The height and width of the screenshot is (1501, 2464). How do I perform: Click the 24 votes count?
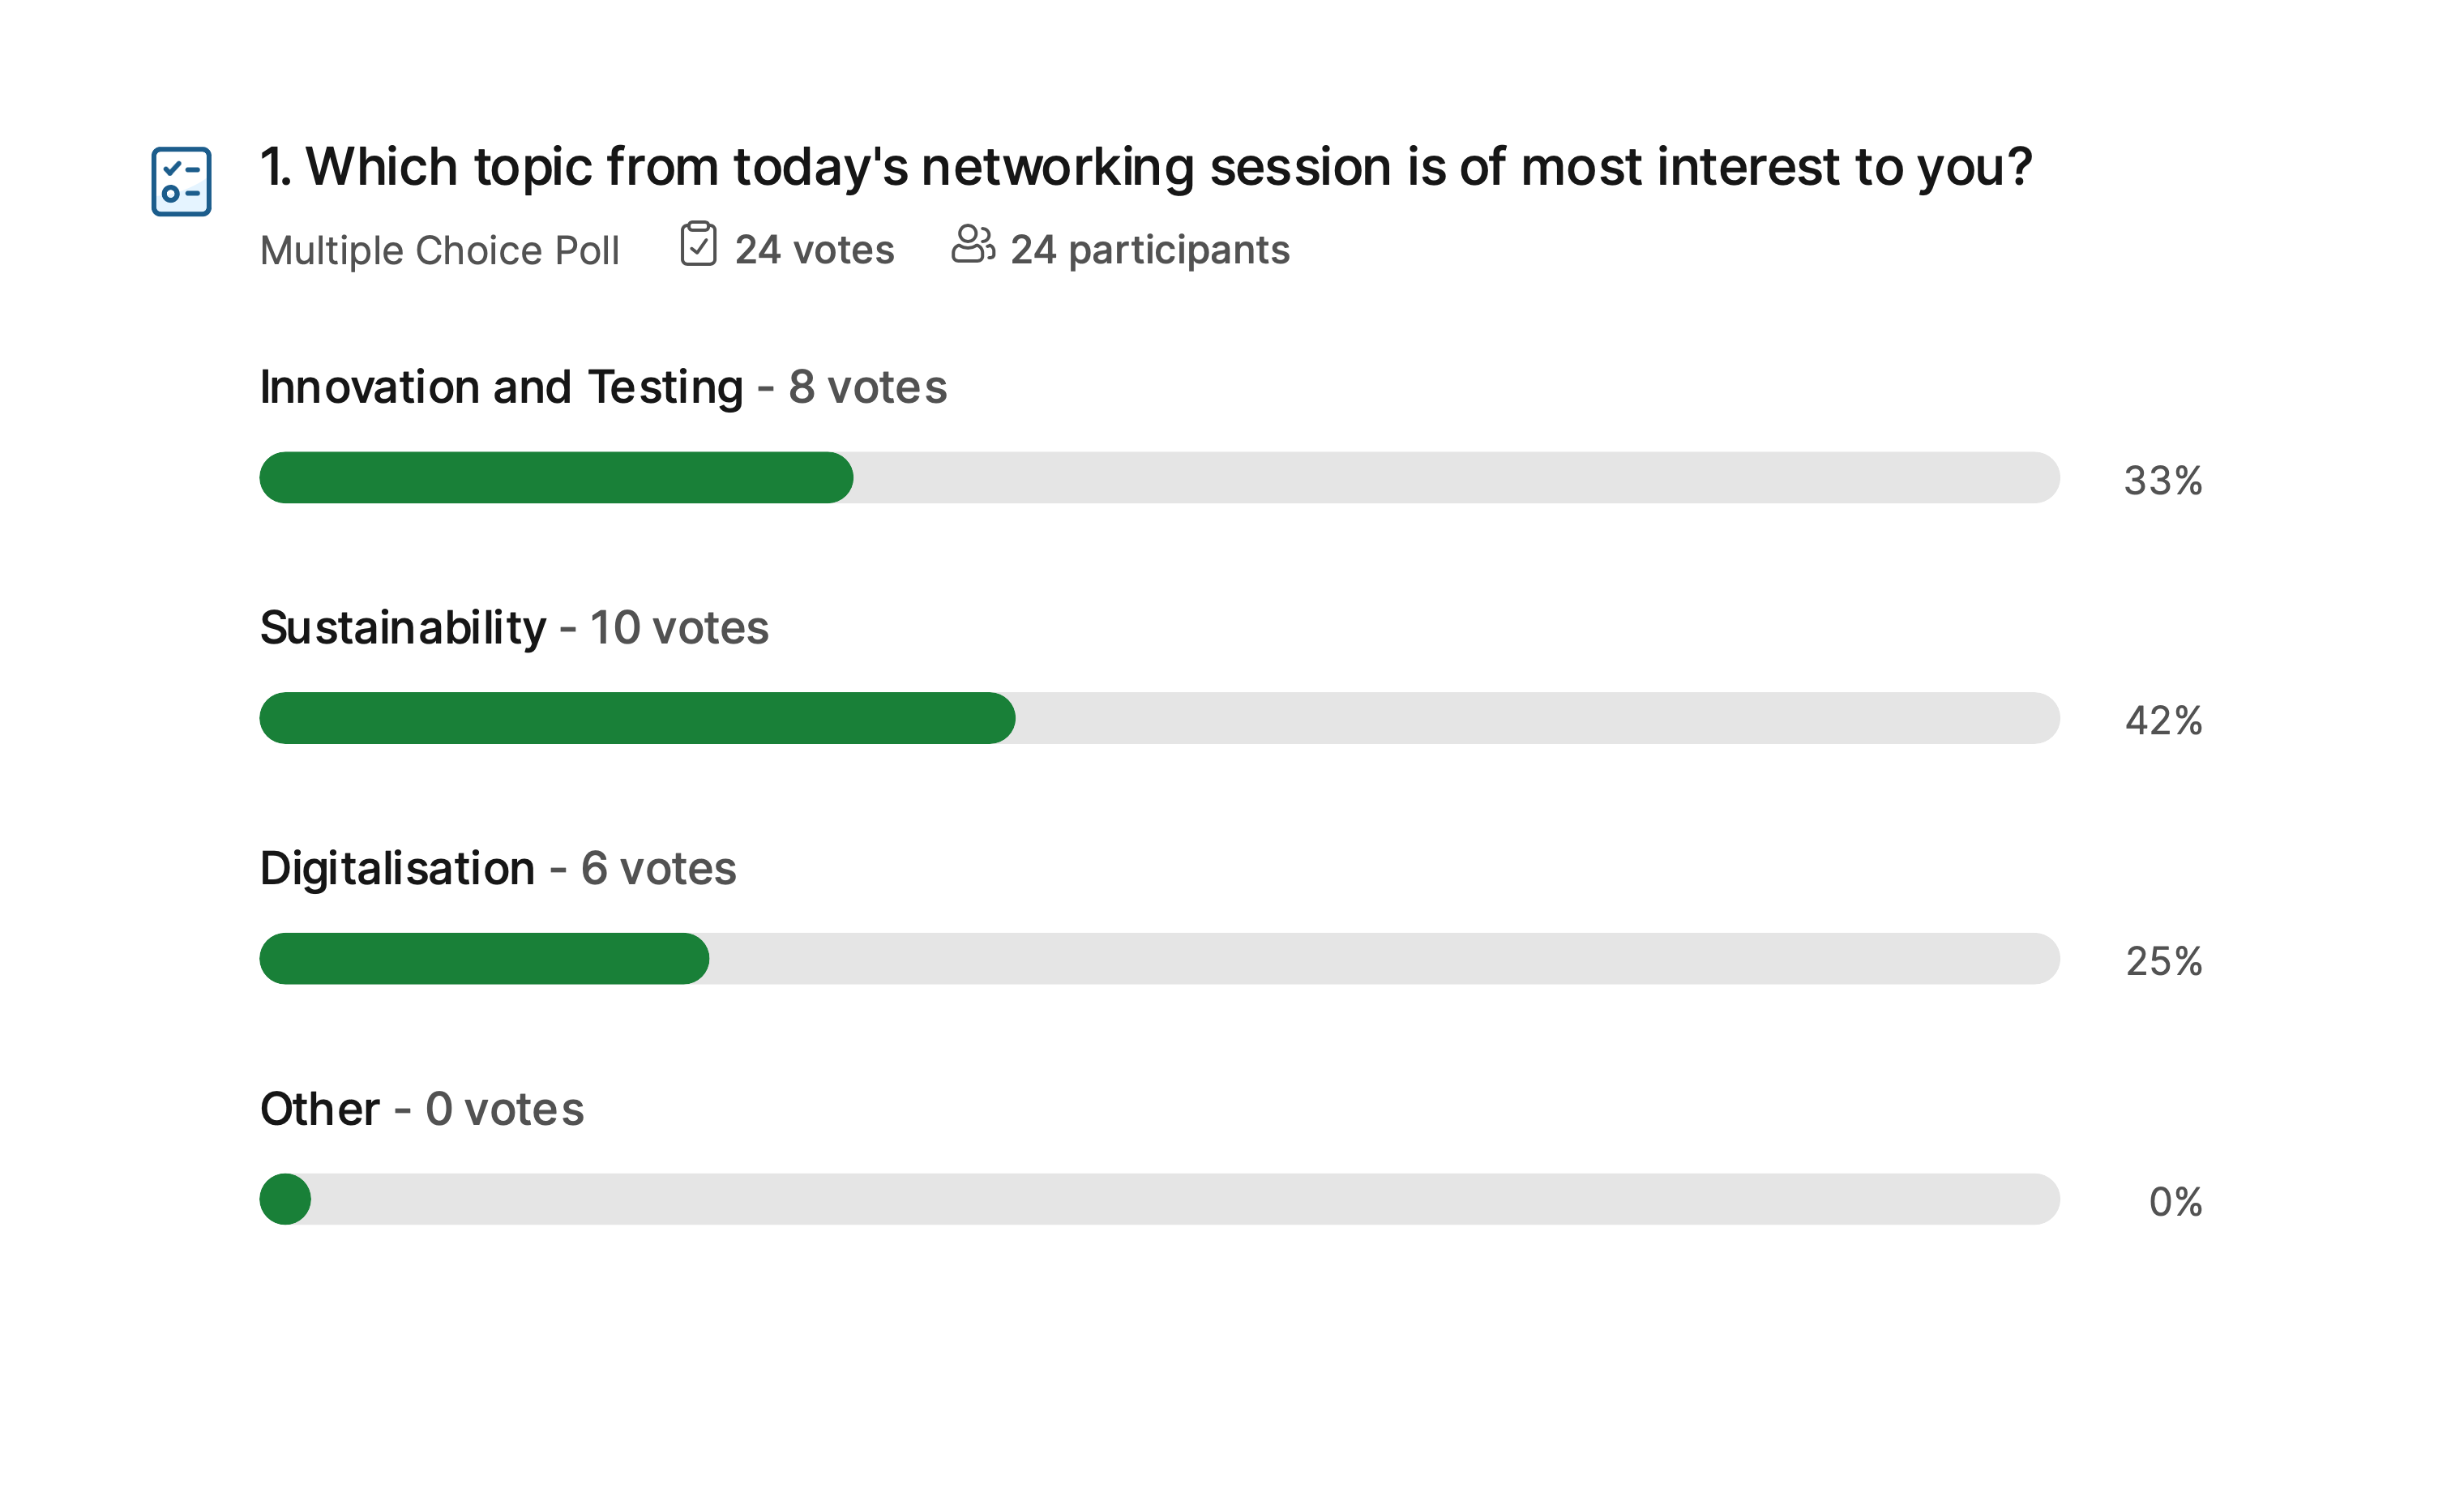coord(814,250)
